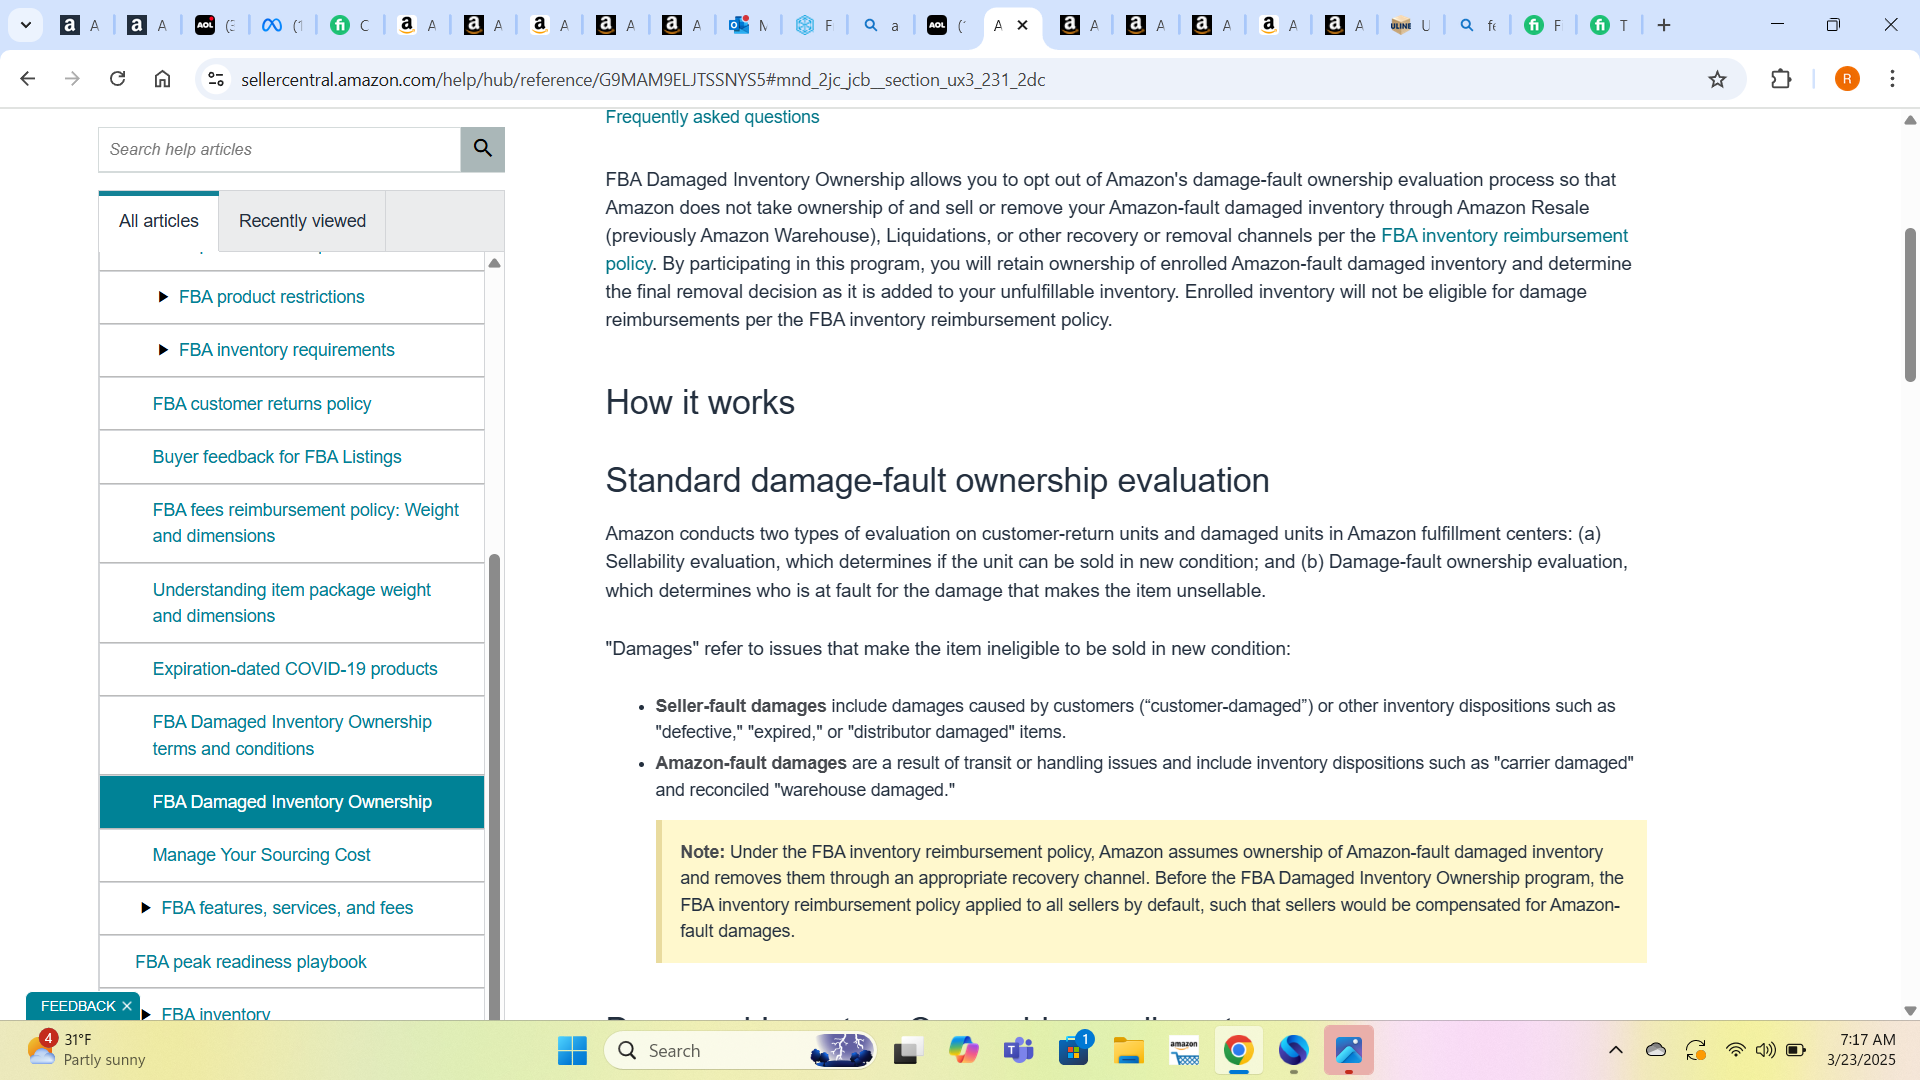This screenshot has width=1920, height=1080.
Task: Expand the FBA inventory tree item
Action: coord(146,1014)
